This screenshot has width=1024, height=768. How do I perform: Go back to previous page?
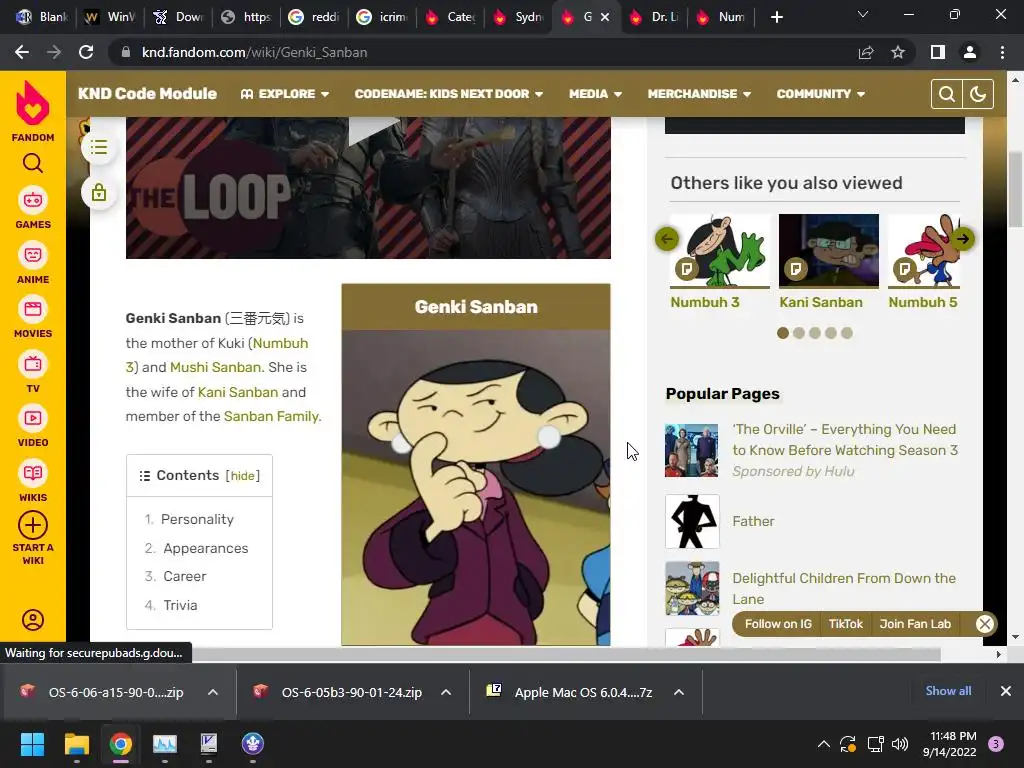click(22, 52)
